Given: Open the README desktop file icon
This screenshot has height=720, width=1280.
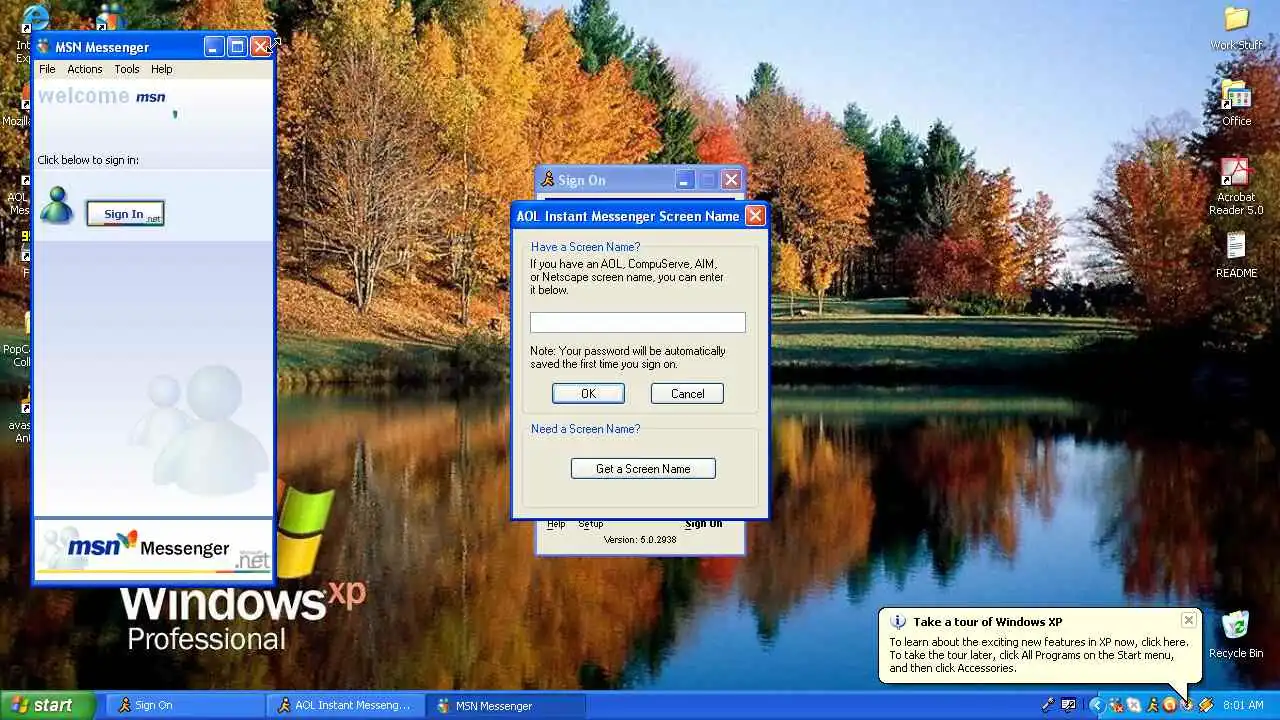Looking at the screenshot, I should coord(1237,255).
